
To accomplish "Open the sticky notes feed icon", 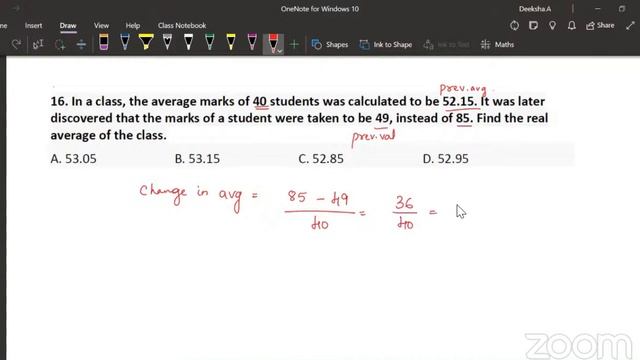I will [x=533, y=26].
